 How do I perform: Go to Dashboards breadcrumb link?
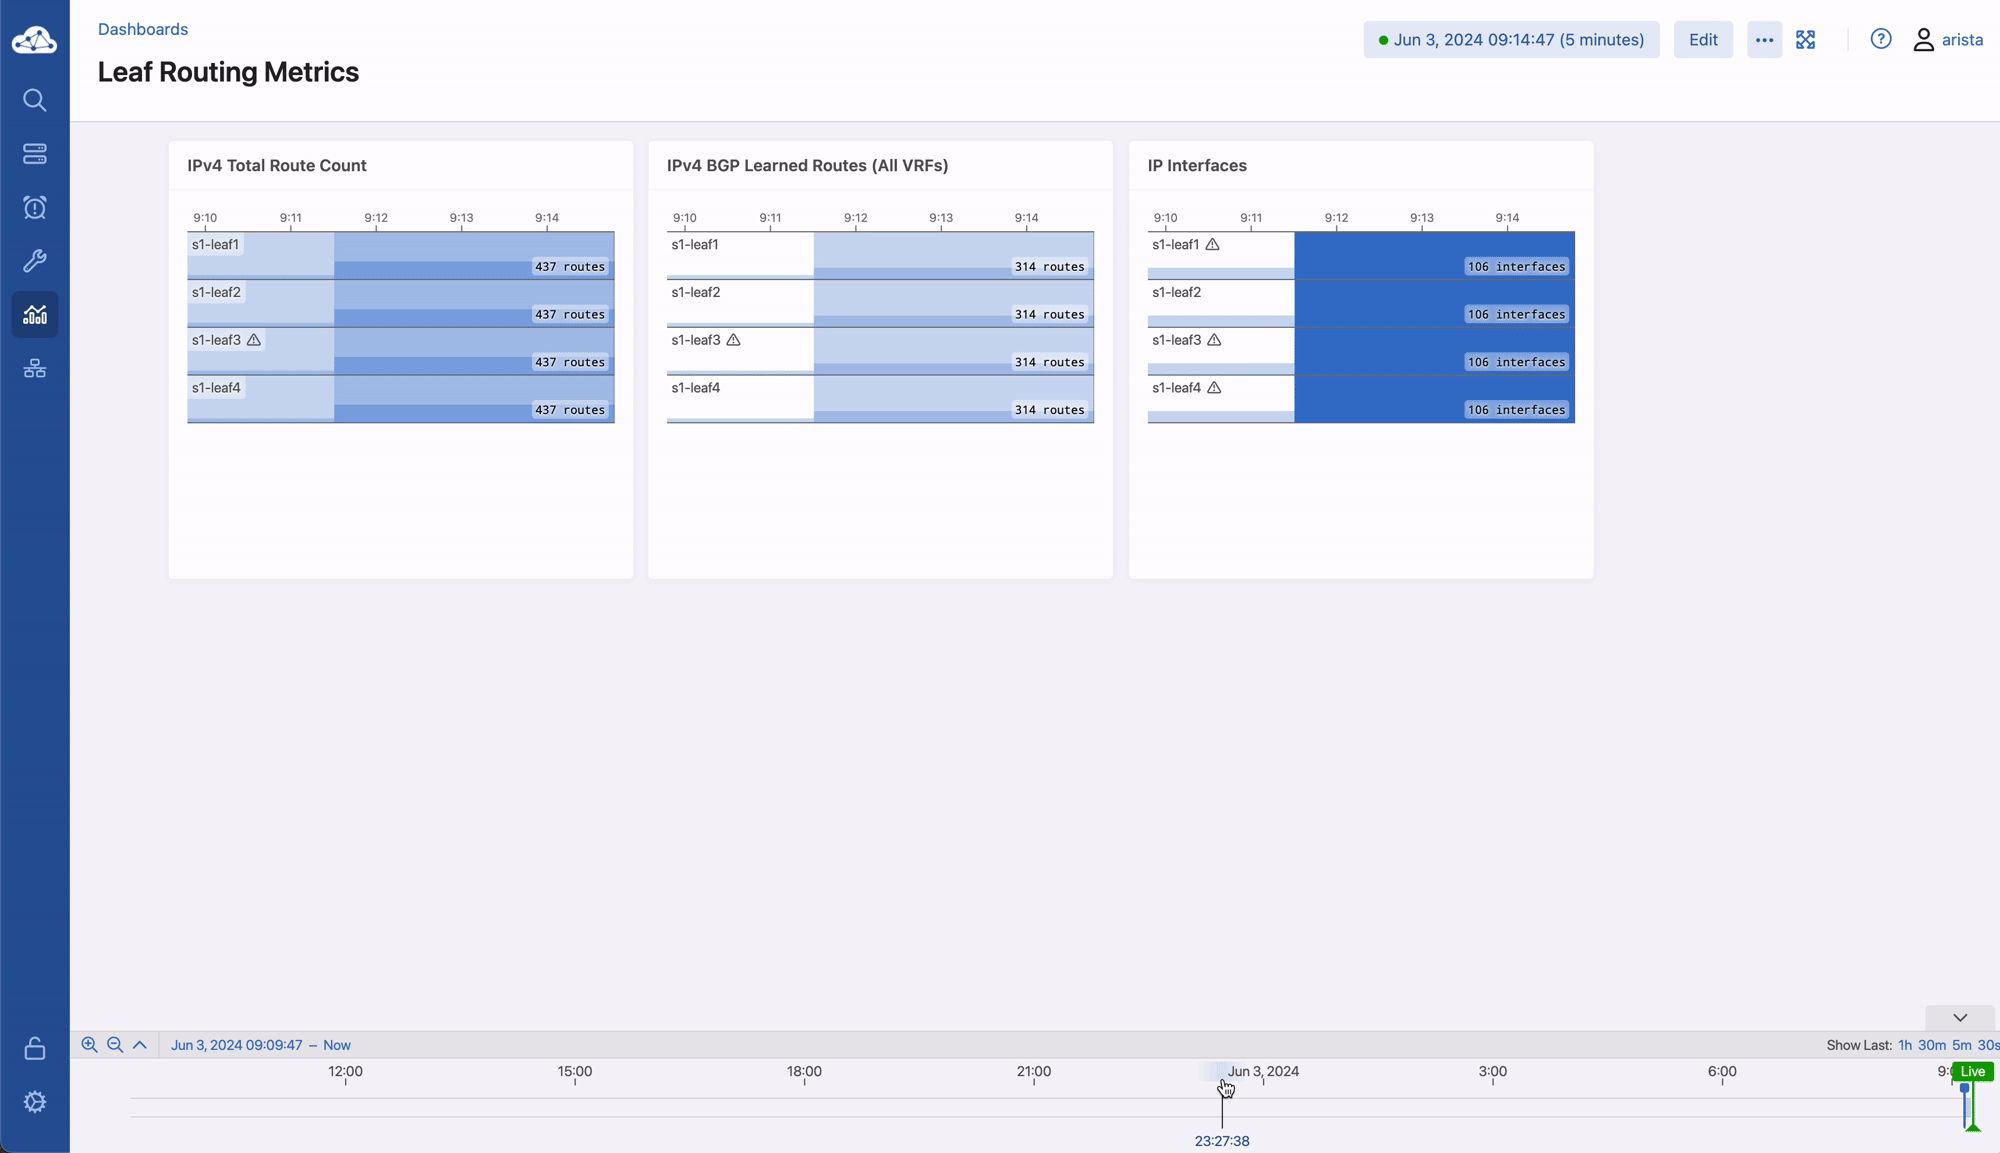click(x=143, y=29)
